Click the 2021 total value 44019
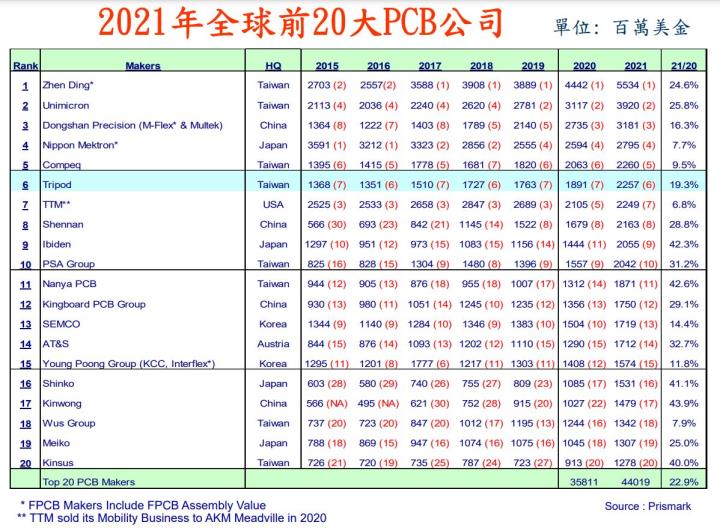 coord(636,482)
